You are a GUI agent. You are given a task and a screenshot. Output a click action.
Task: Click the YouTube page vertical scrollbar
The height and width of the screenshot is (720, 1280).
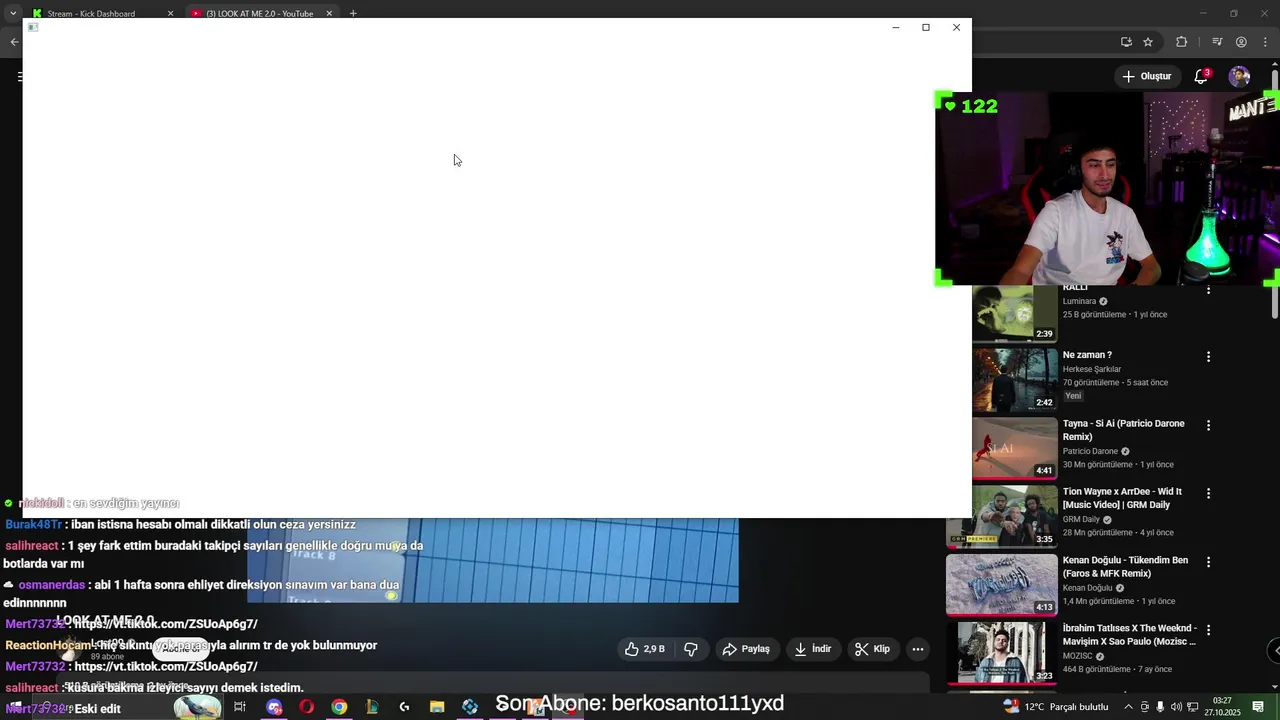click(1274, 300)
